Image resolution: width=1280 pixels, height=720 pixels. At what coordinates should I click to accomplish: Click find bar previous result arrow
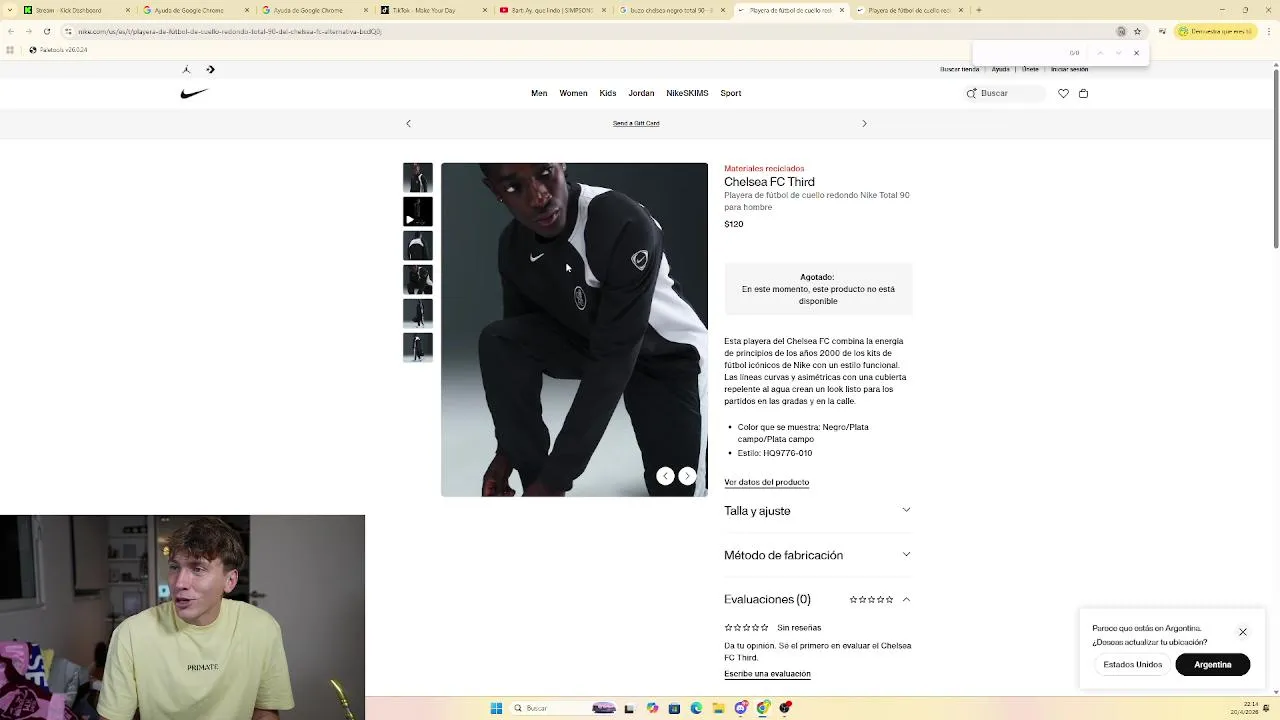pyautogui.click(x=1100, y=53)
